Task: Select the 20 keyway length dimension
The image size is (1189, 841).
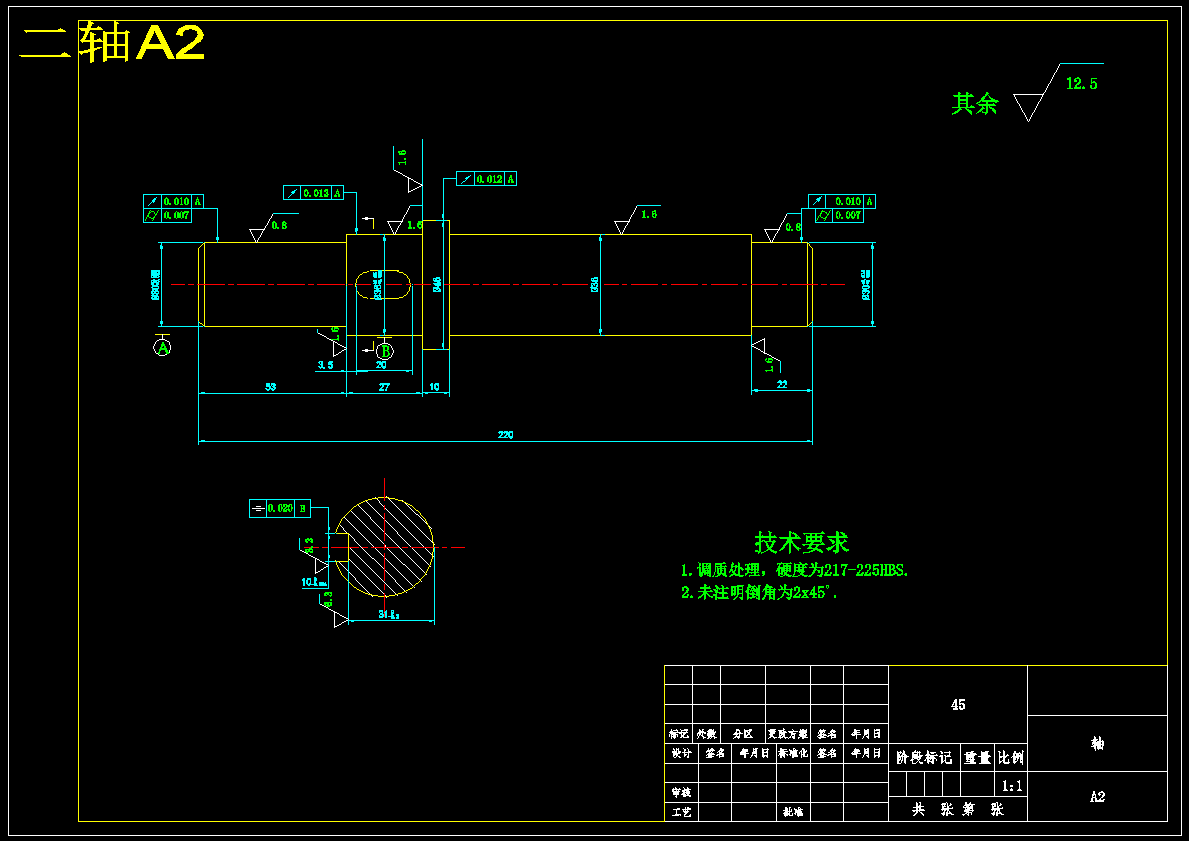Action: pos(381,365)
